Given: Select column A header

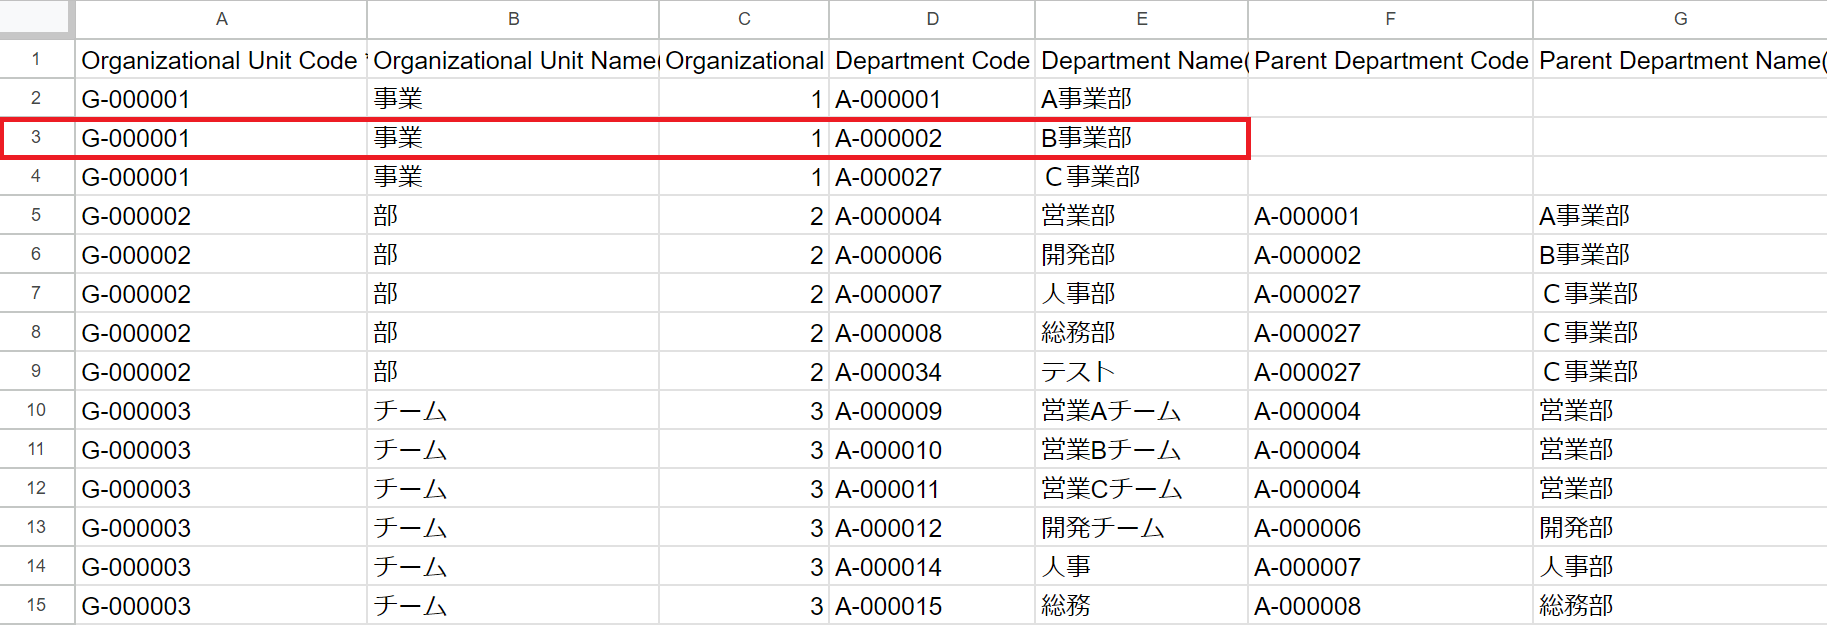Looking at the screenshot, I should pyautogui.click(x=221, y=19).
